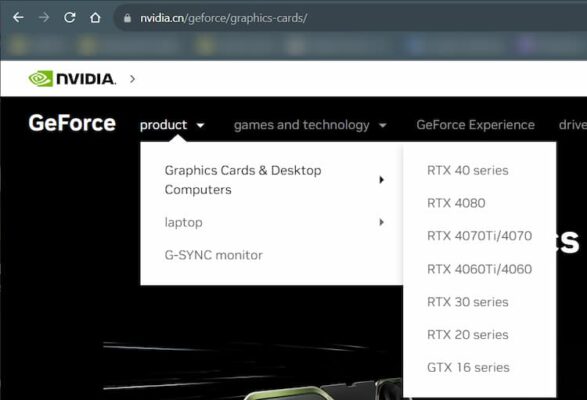The width and height of the screenshot is (587, 400).
Task: Reload the page with the refresh icon
Action: 70,17
